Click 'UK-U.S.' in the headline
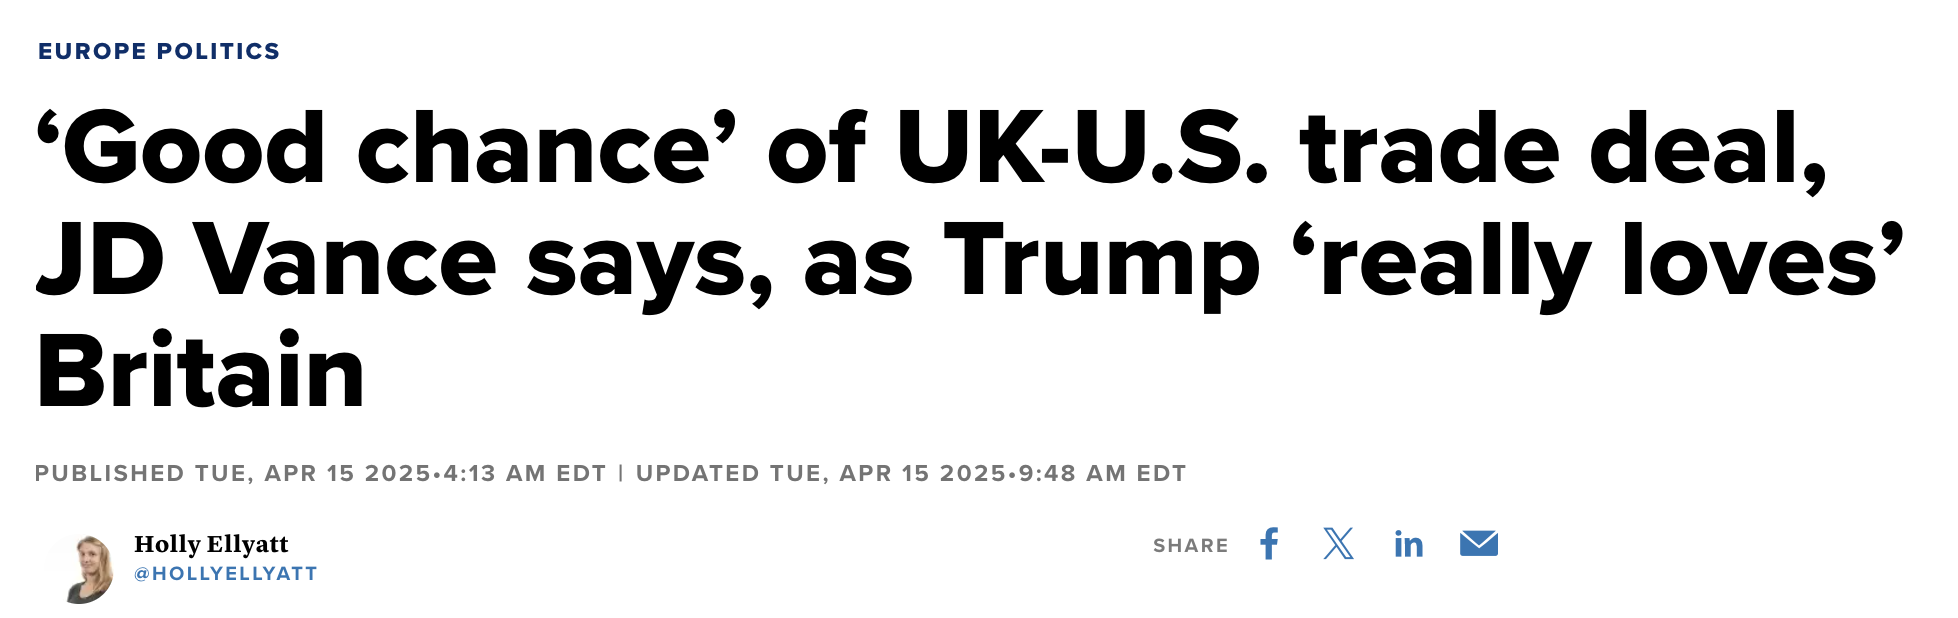Image resolution: width=1958 pixels, height=618 pixels. pyautogui.click(x=1082, y=150)
